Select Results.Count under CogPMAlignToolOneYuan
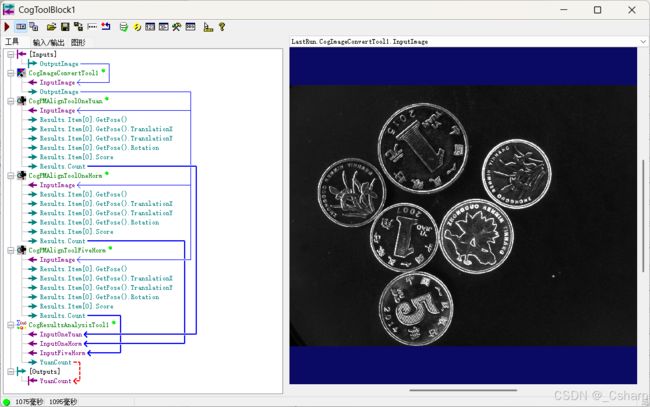The width and height of the screenshot is (650, 407). click(x=63, y=166)
